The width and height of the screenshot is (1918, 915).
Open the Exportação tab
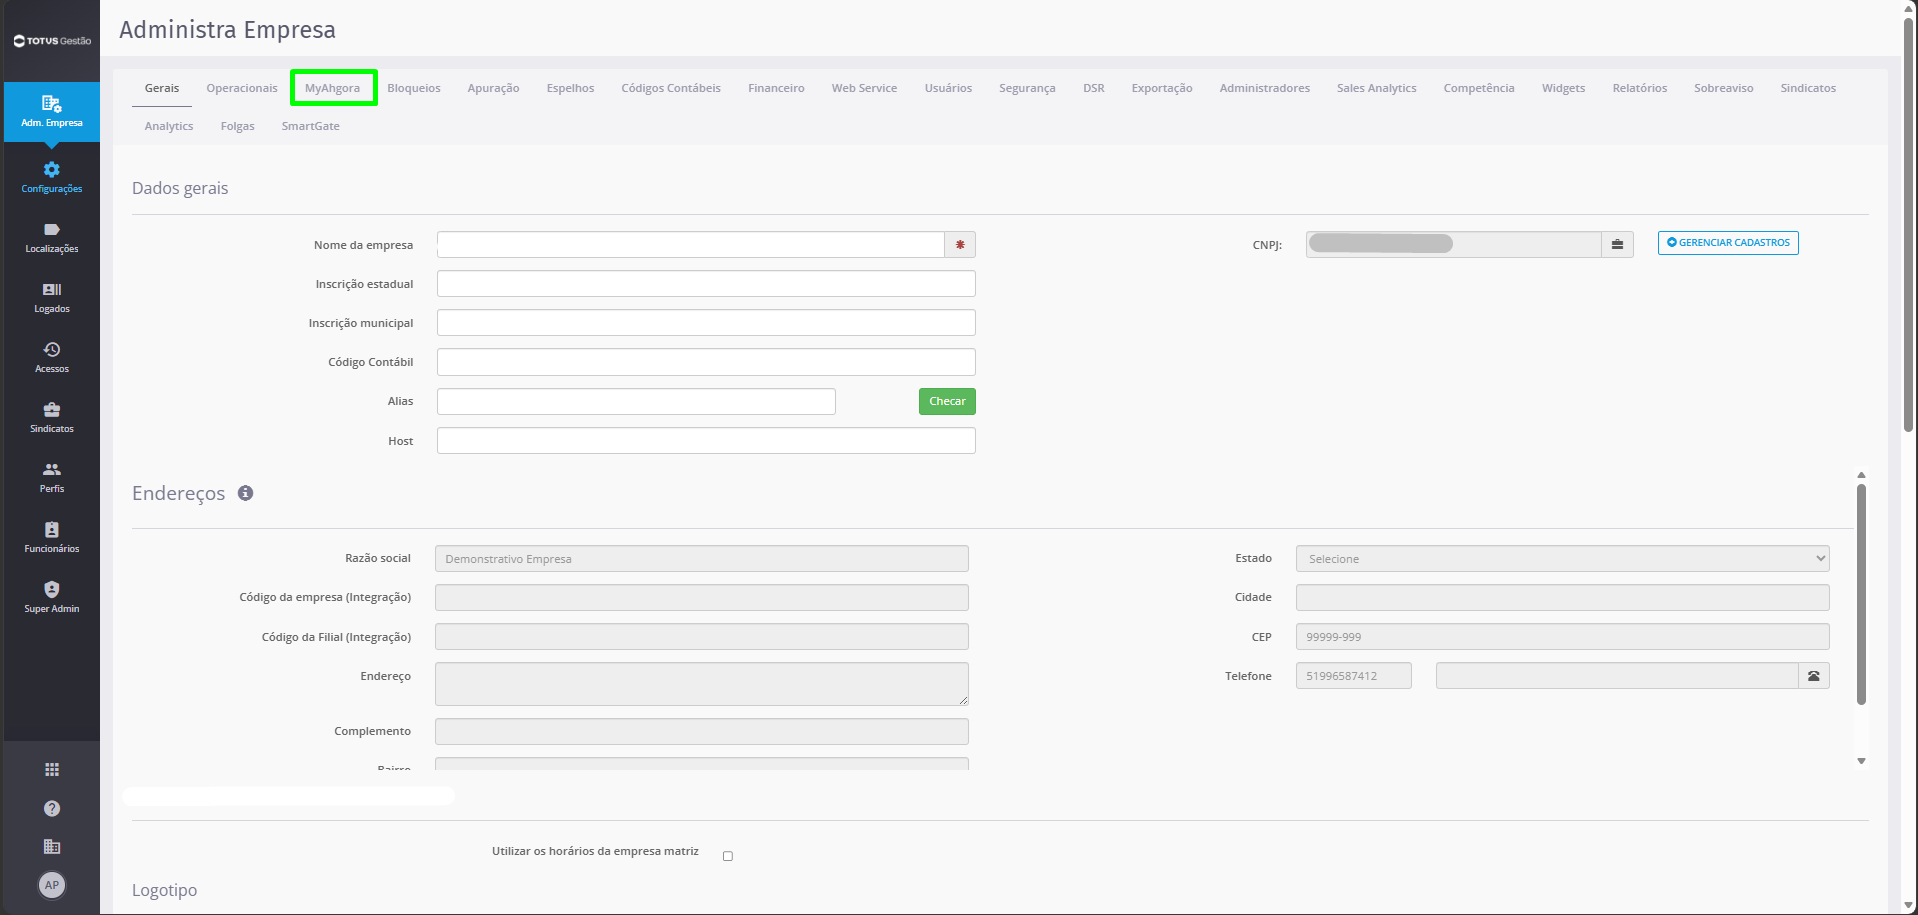coord(1162,88)
